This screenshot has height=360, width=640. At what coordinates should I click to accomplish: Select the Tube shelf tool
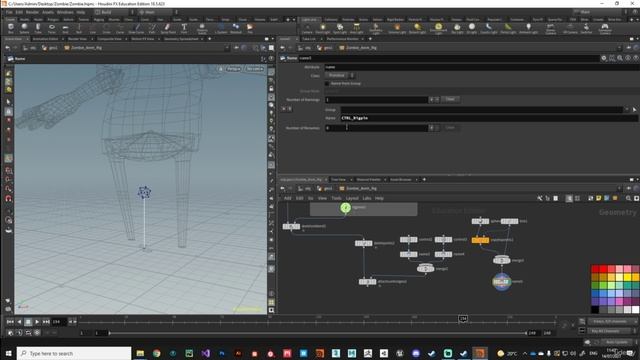(38, 28)
